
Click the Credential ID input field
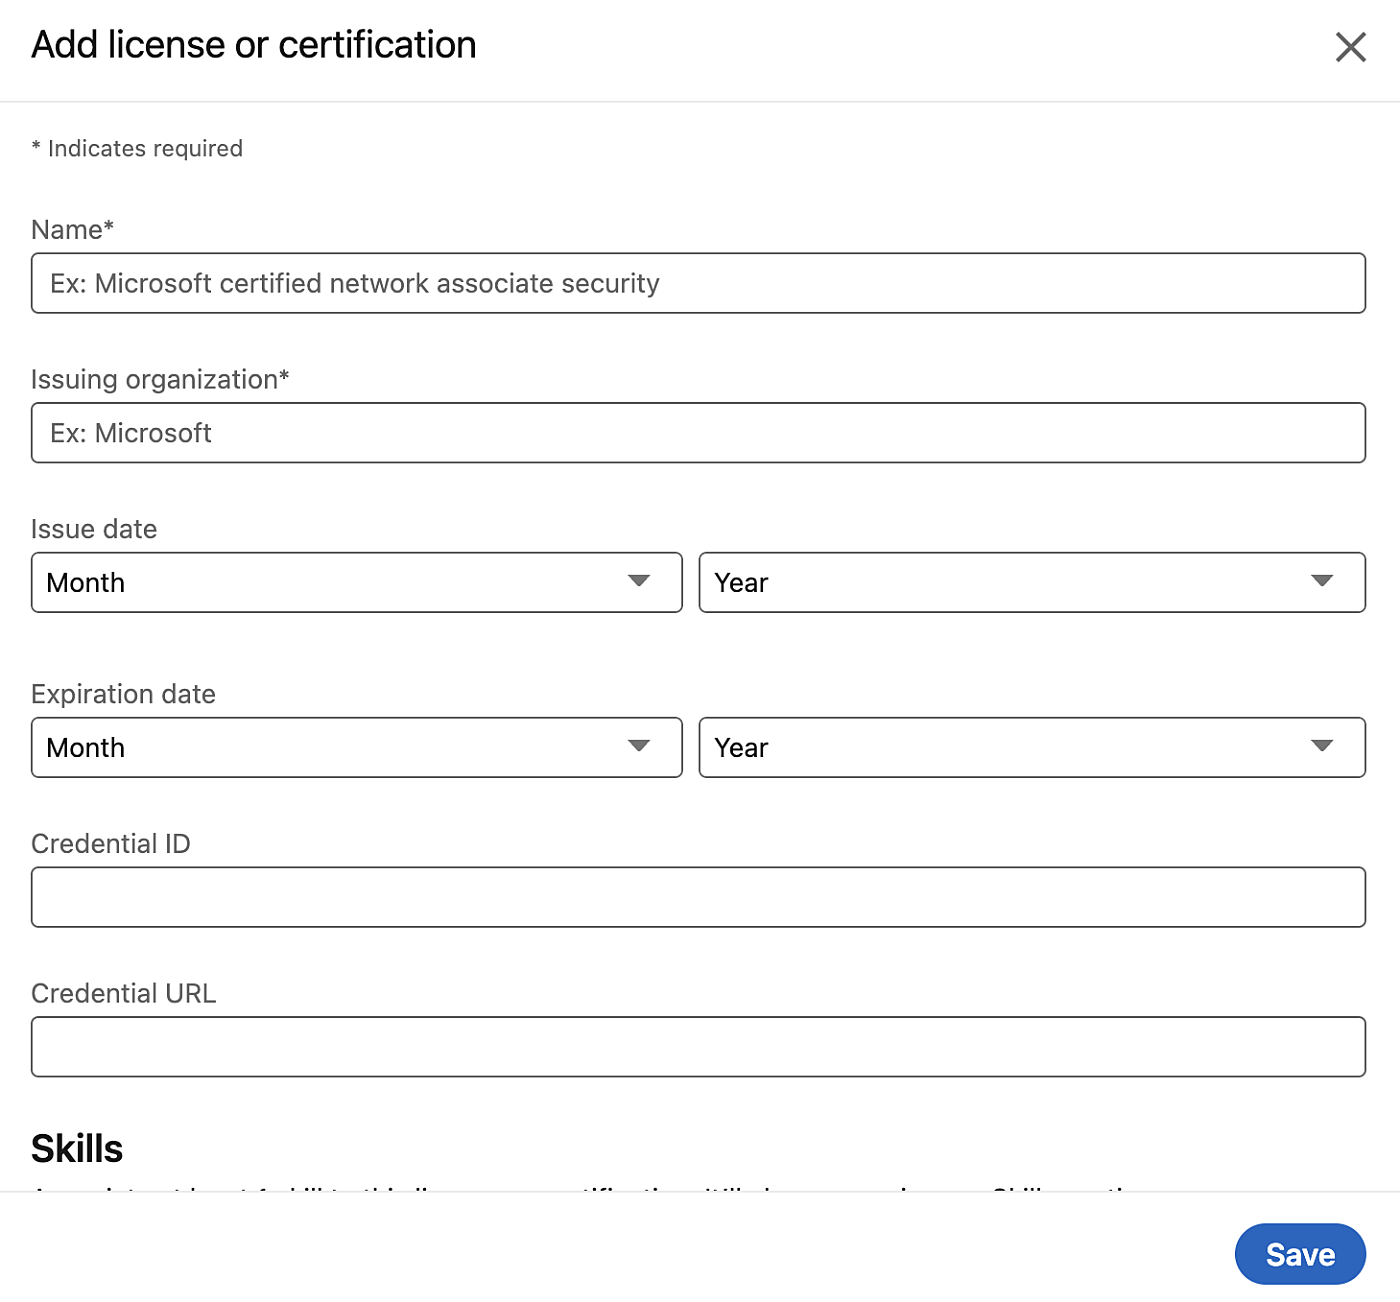click(x=698, y=897)
